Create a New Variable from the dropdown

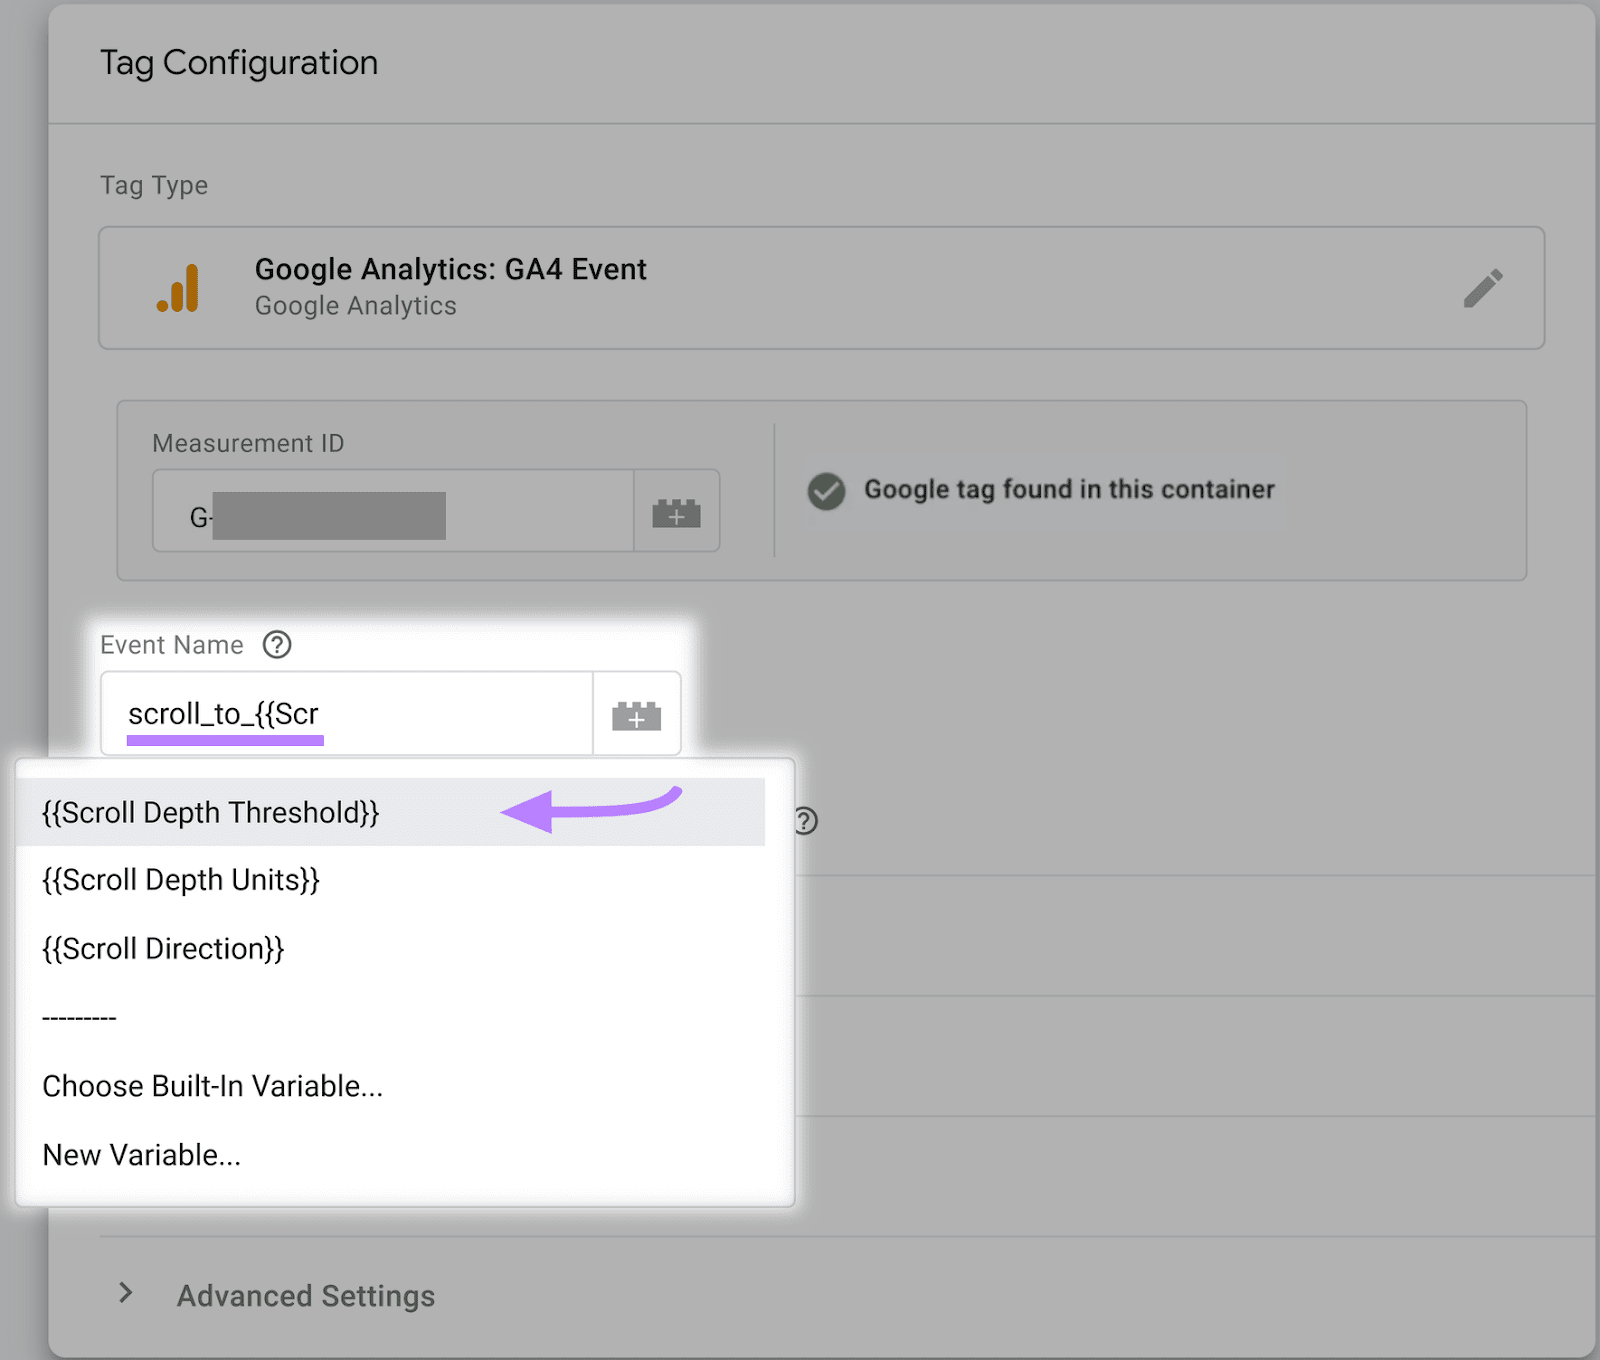pos(141,1154)
